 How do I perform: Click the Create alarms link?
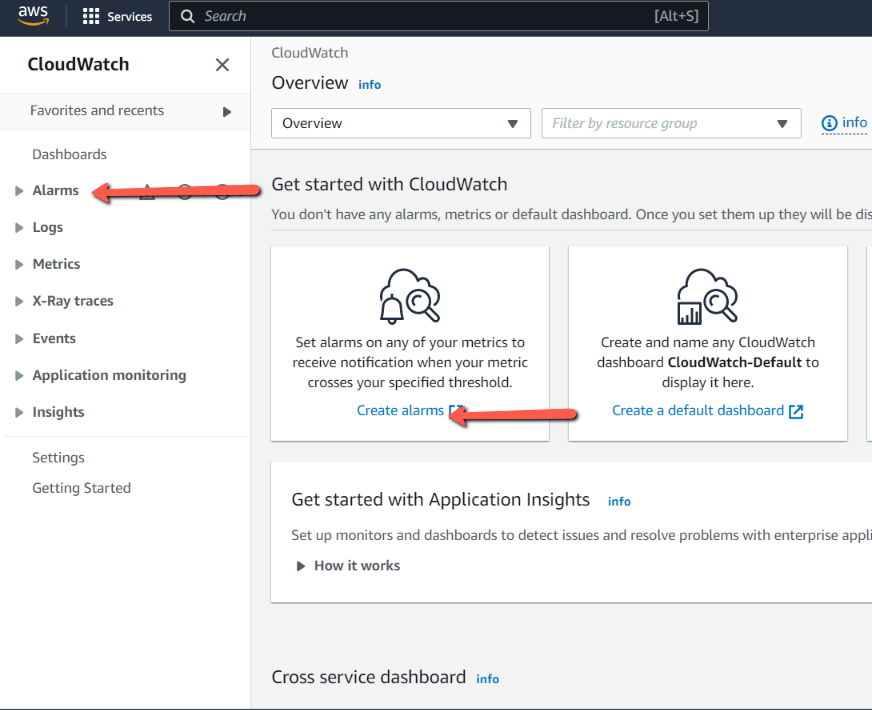point(400,410)
